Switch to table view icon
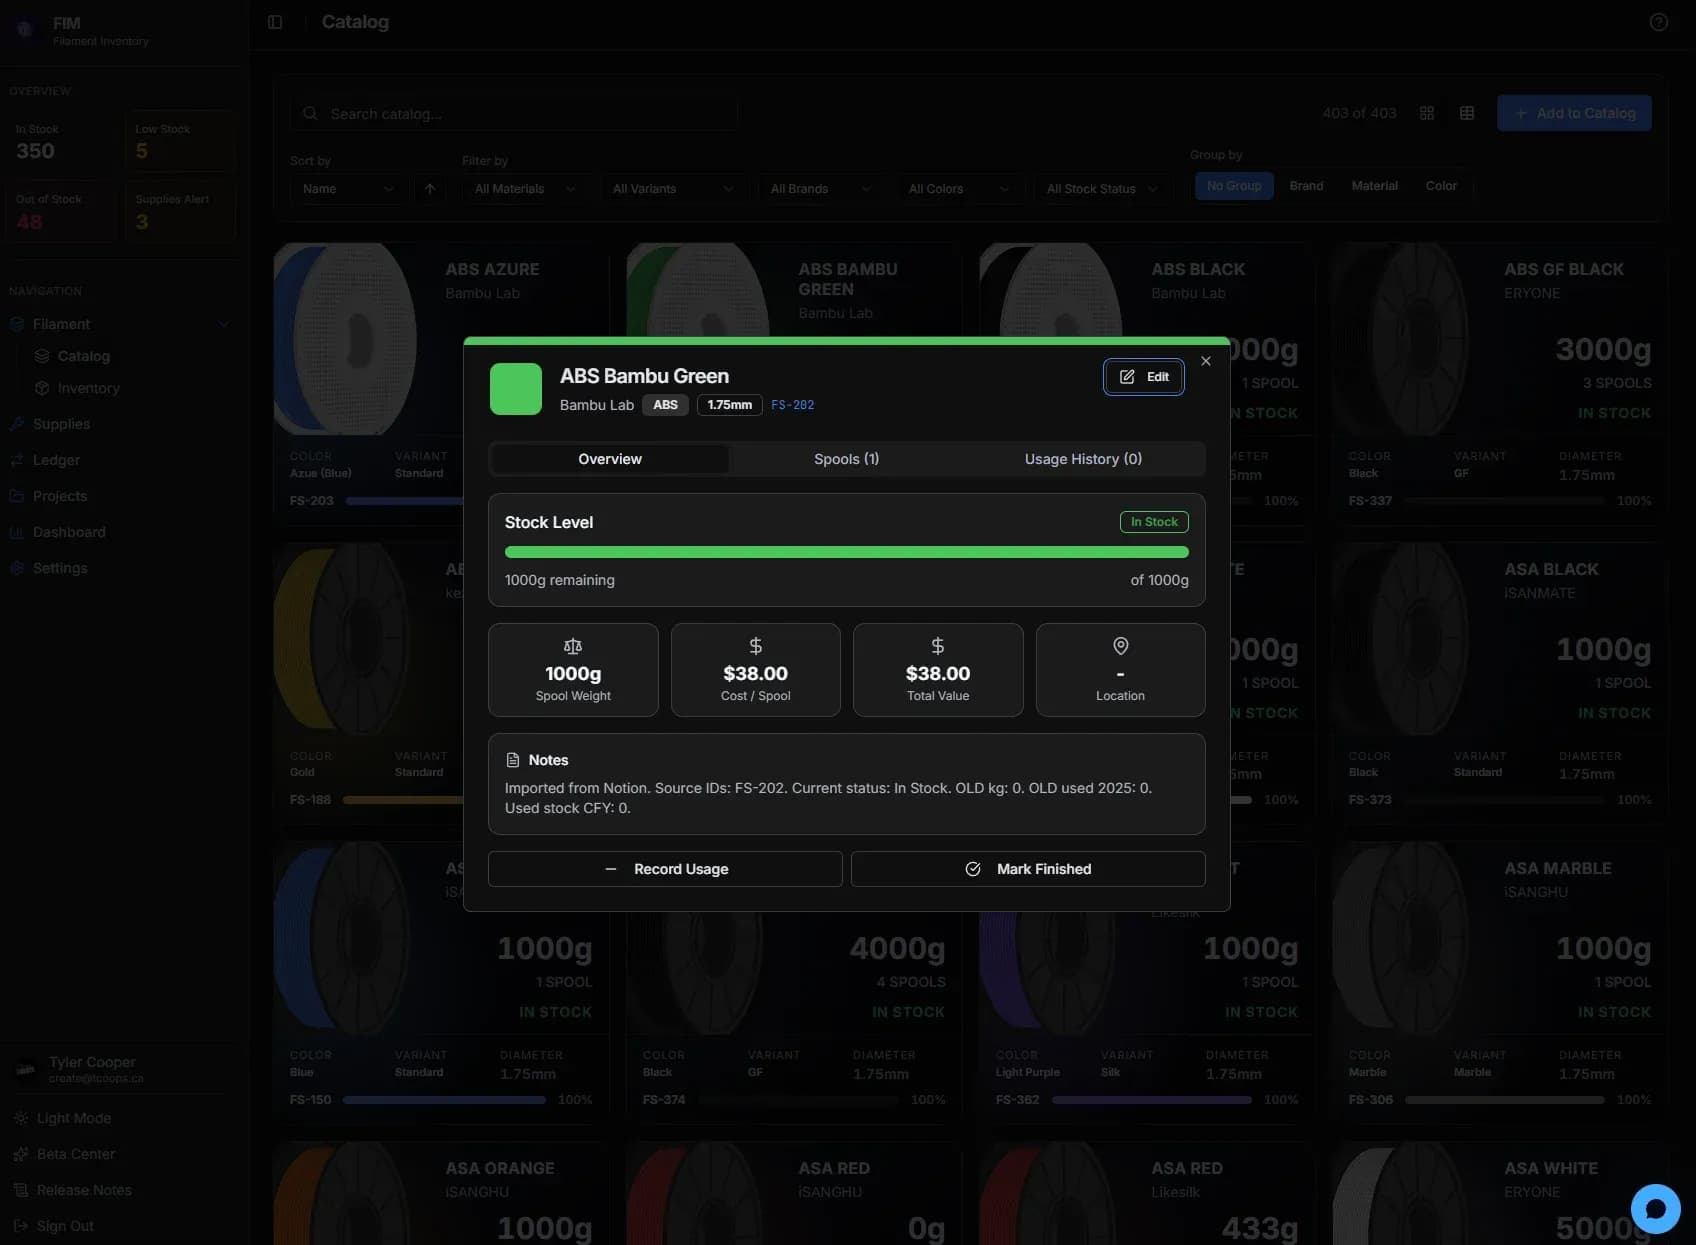 [x=1467, y=113]
